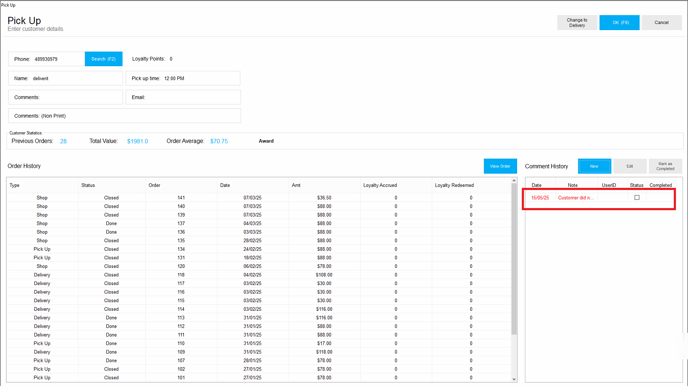688x386 pixels.
Task: Click the Note column header in Comment History
Action: (x=573, y=185)
